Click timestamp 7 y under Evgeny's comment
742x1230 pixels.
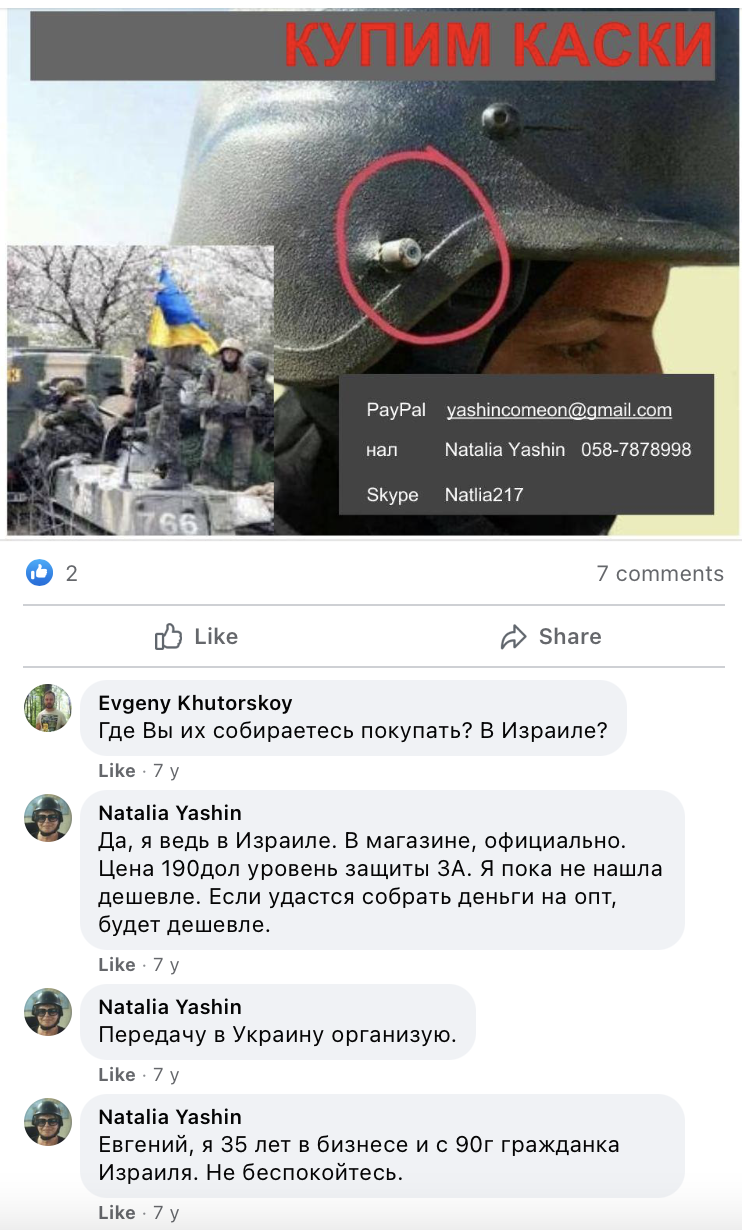click(x=166, y=771)
